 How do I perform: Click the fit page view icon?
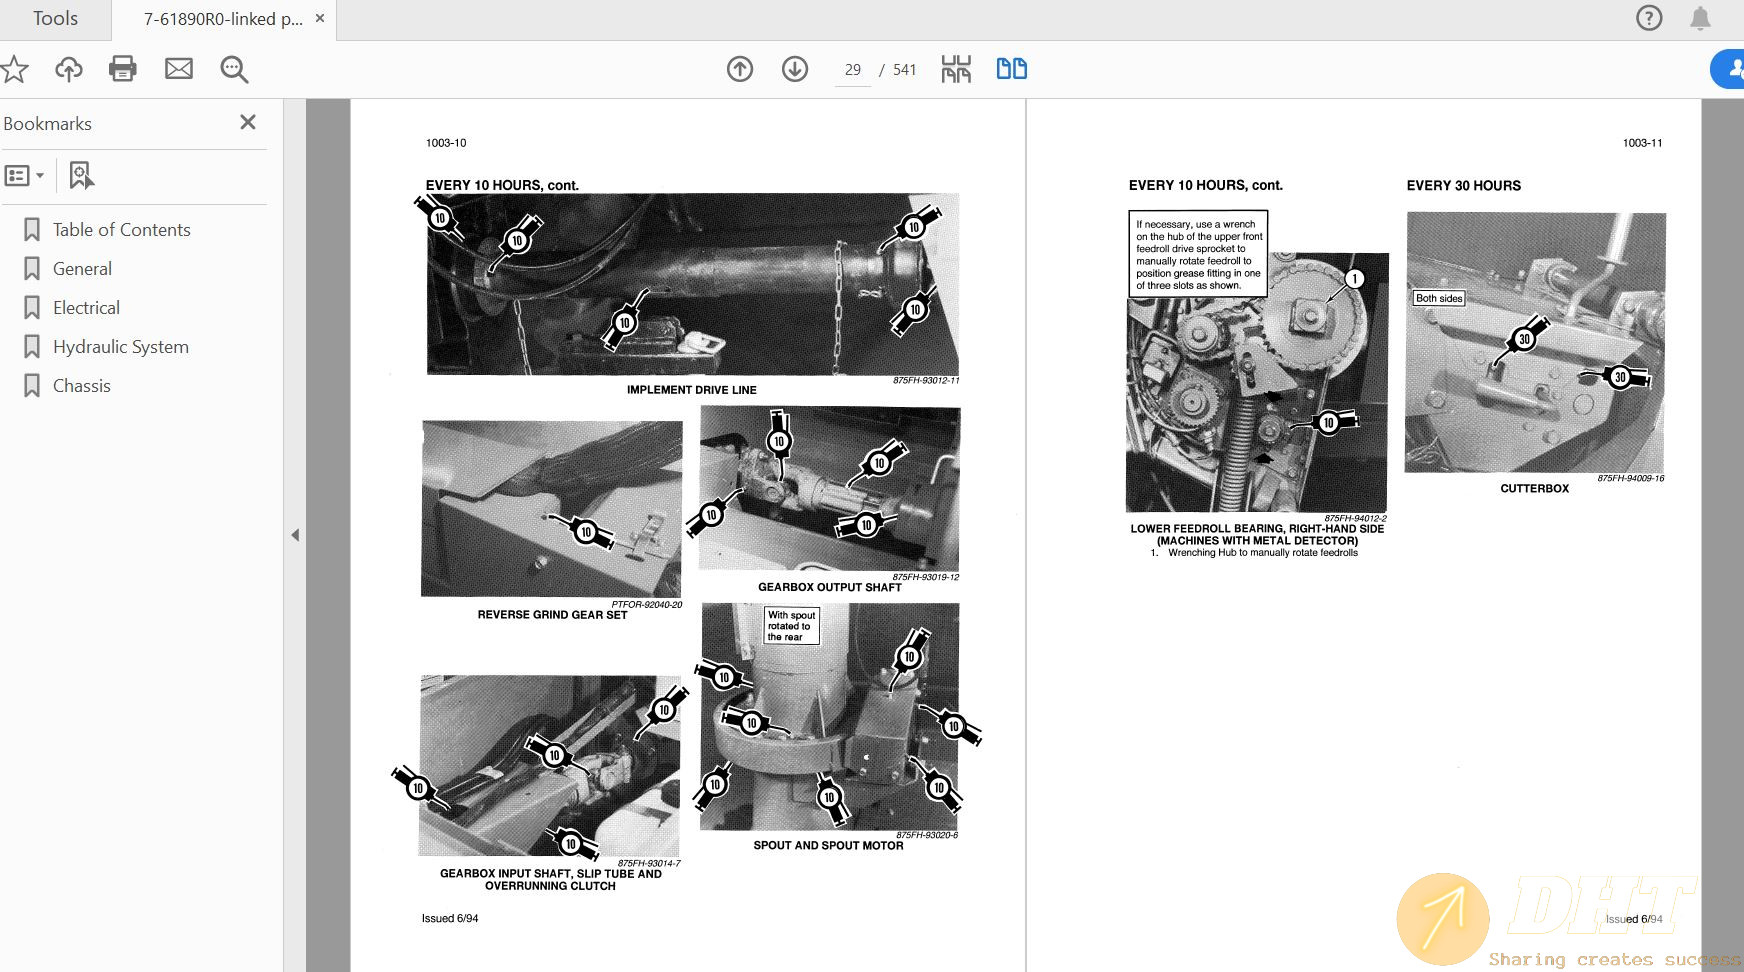[x=956, y=69]
